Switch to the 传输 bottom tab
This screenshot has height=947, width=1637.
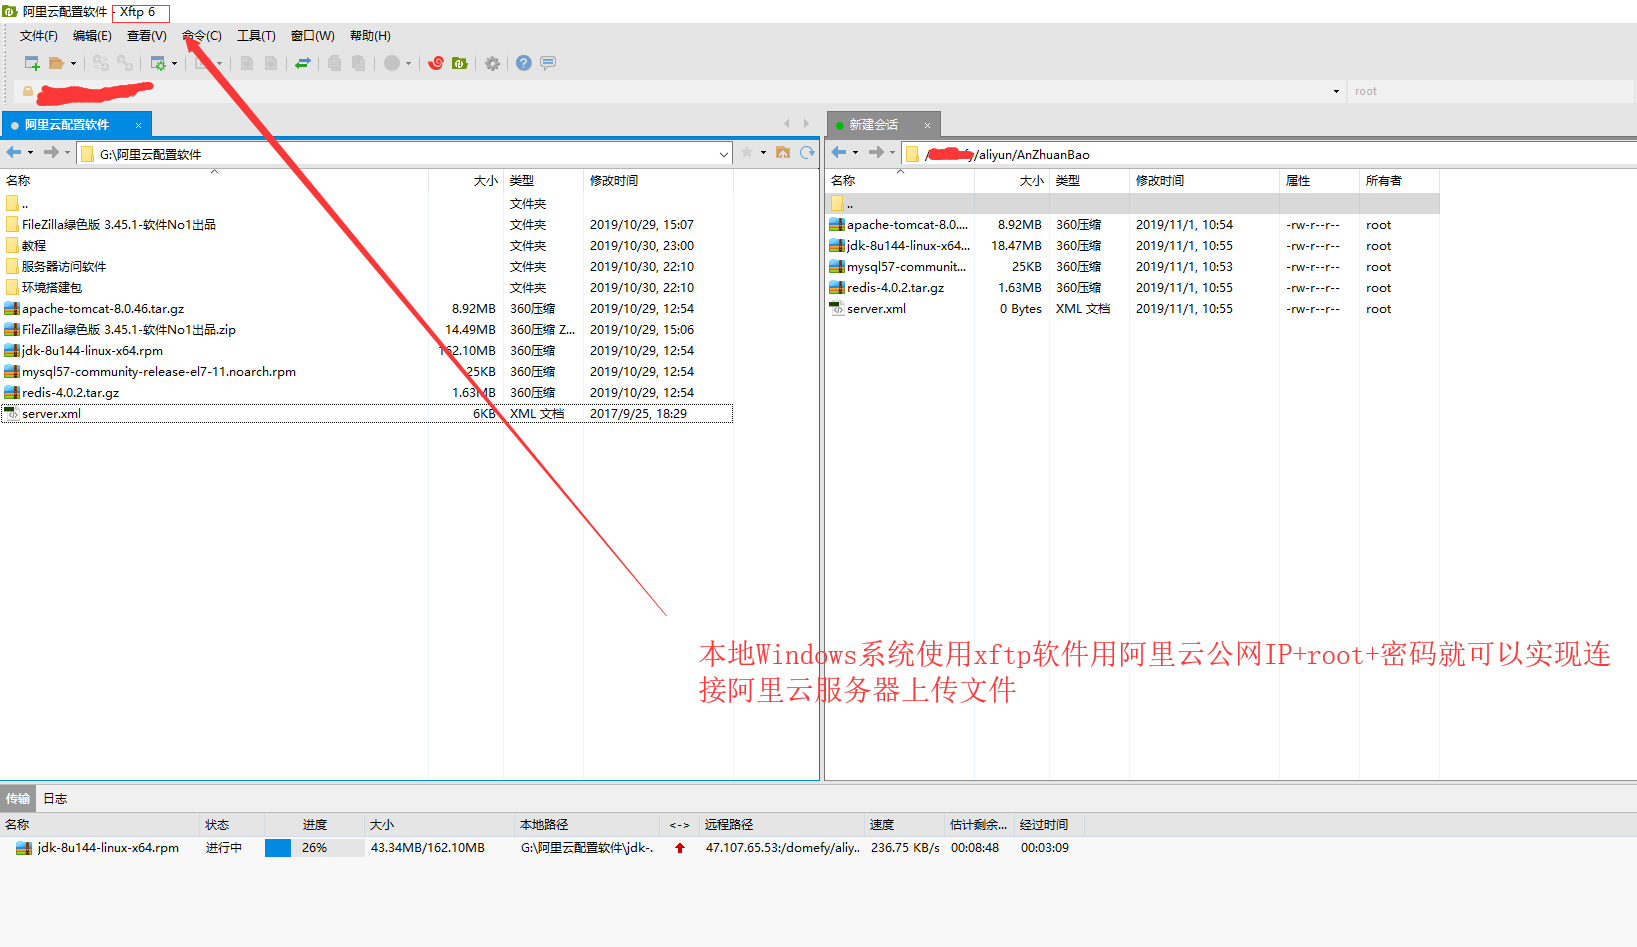tap(18, 798)
